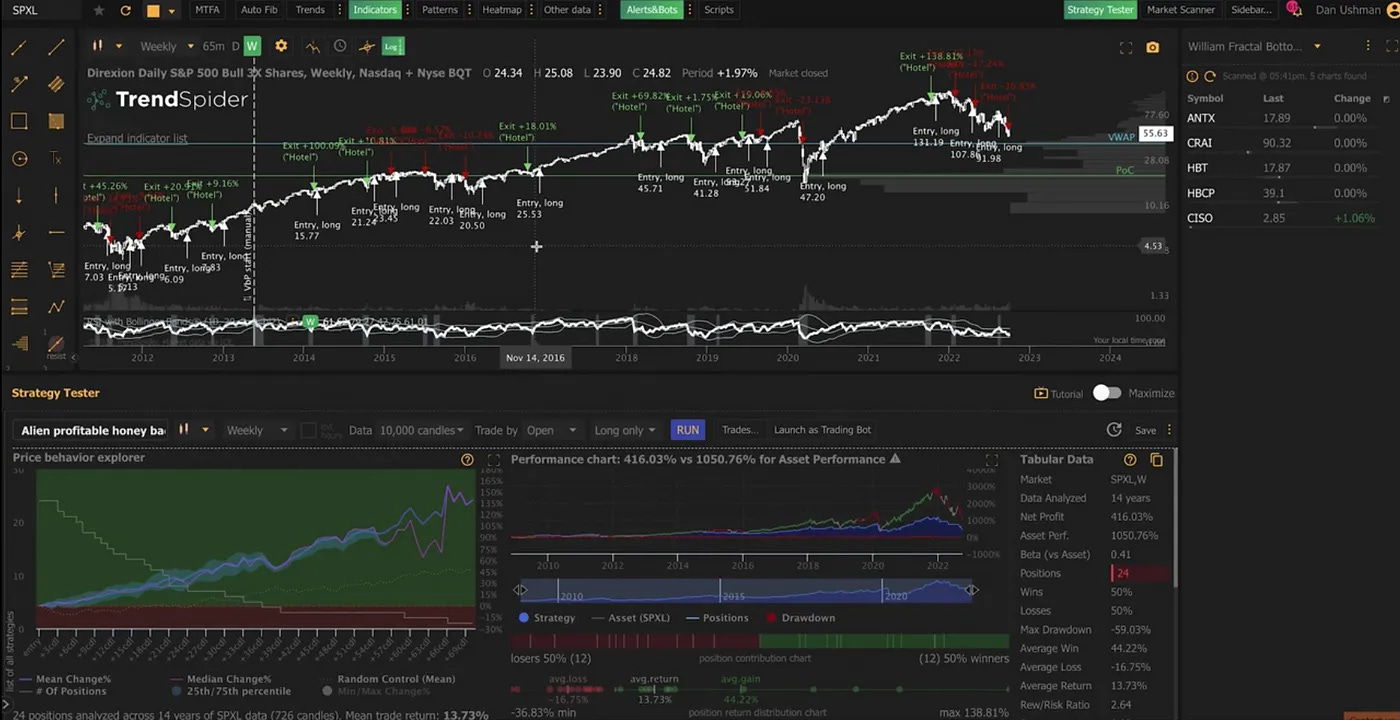Click the clock icon in chart toolbar

pos(340,46)
